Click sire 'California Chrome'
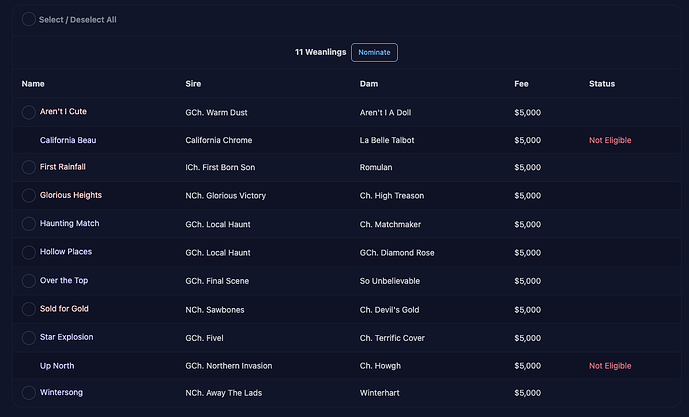This screenshot has width=689, height=417. point(219,140)
